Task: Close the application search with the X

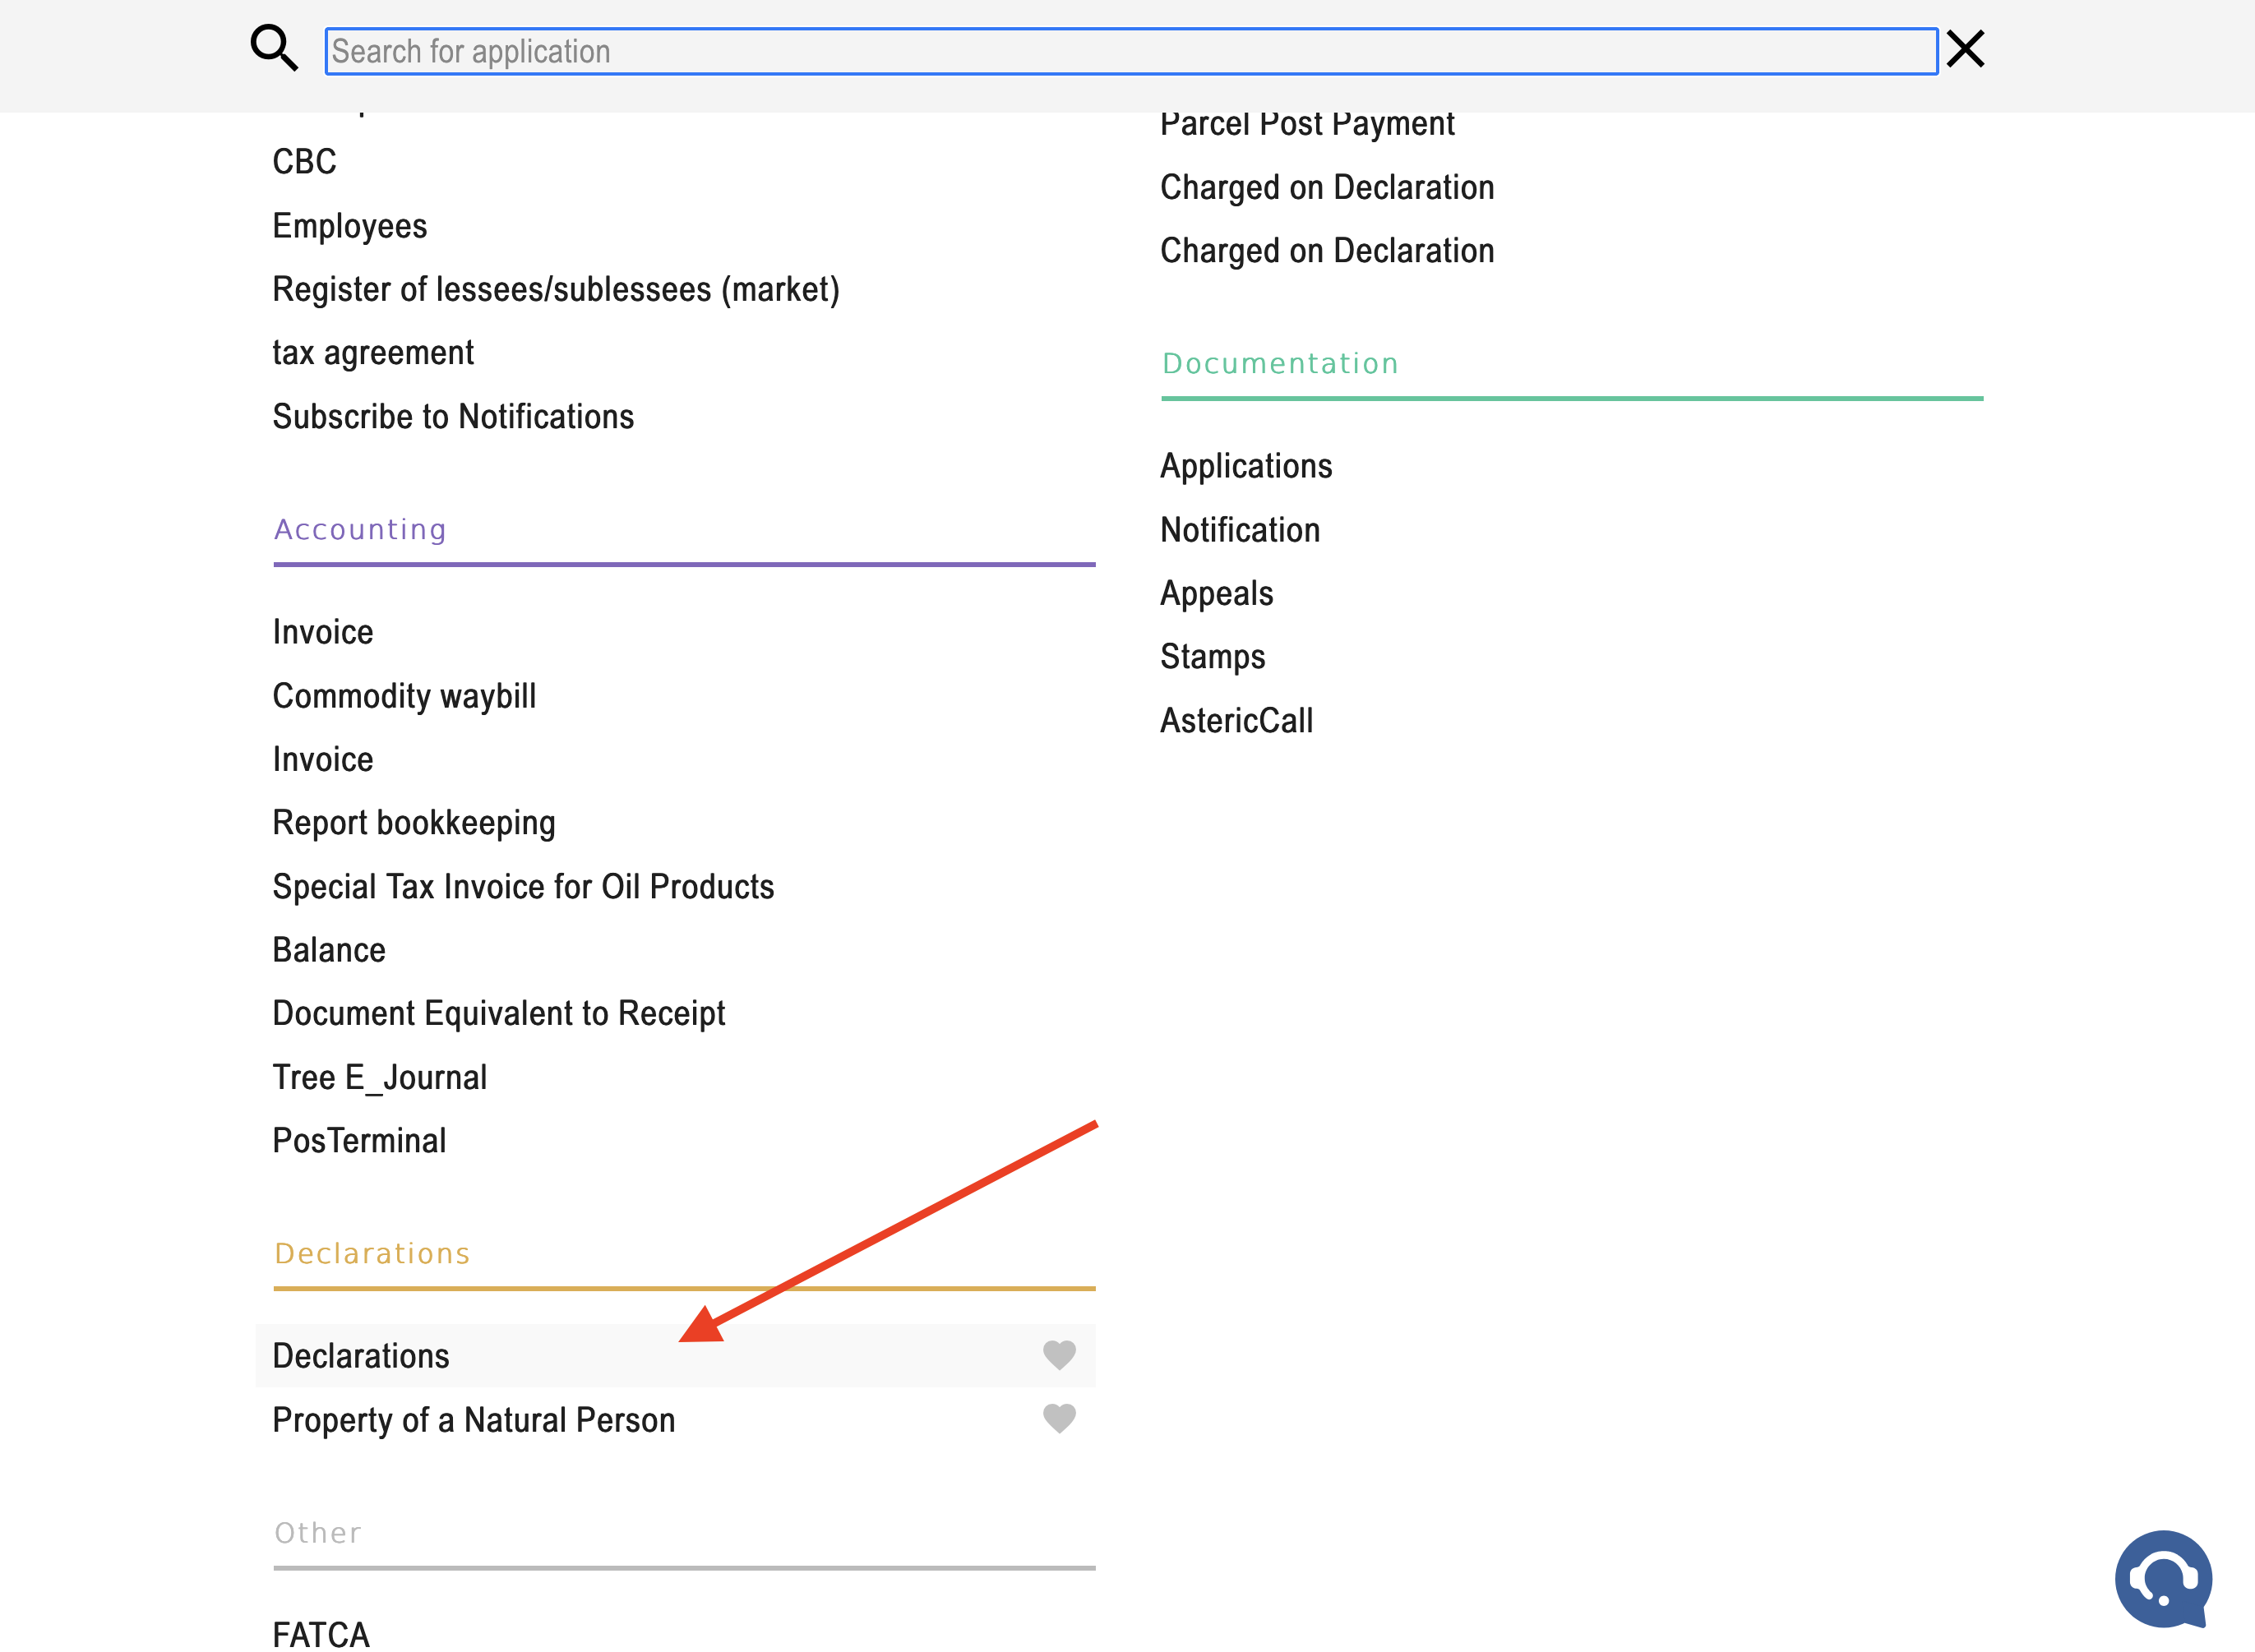Action: 1965,49
